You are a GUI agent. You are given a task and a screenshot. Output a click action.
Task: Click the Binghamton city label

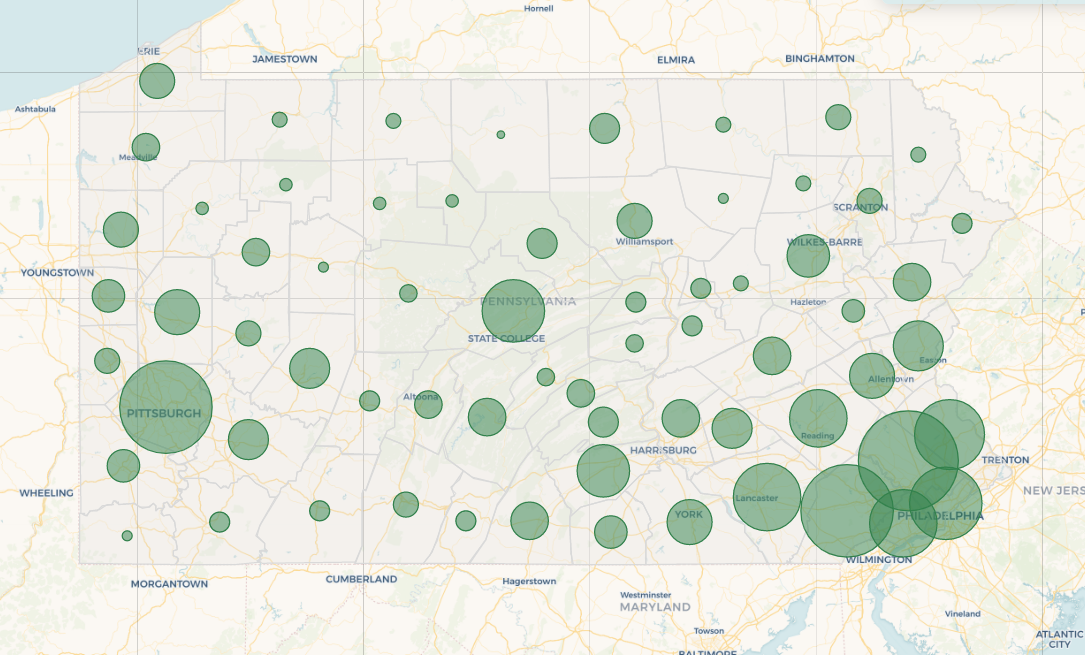point(819,59)
